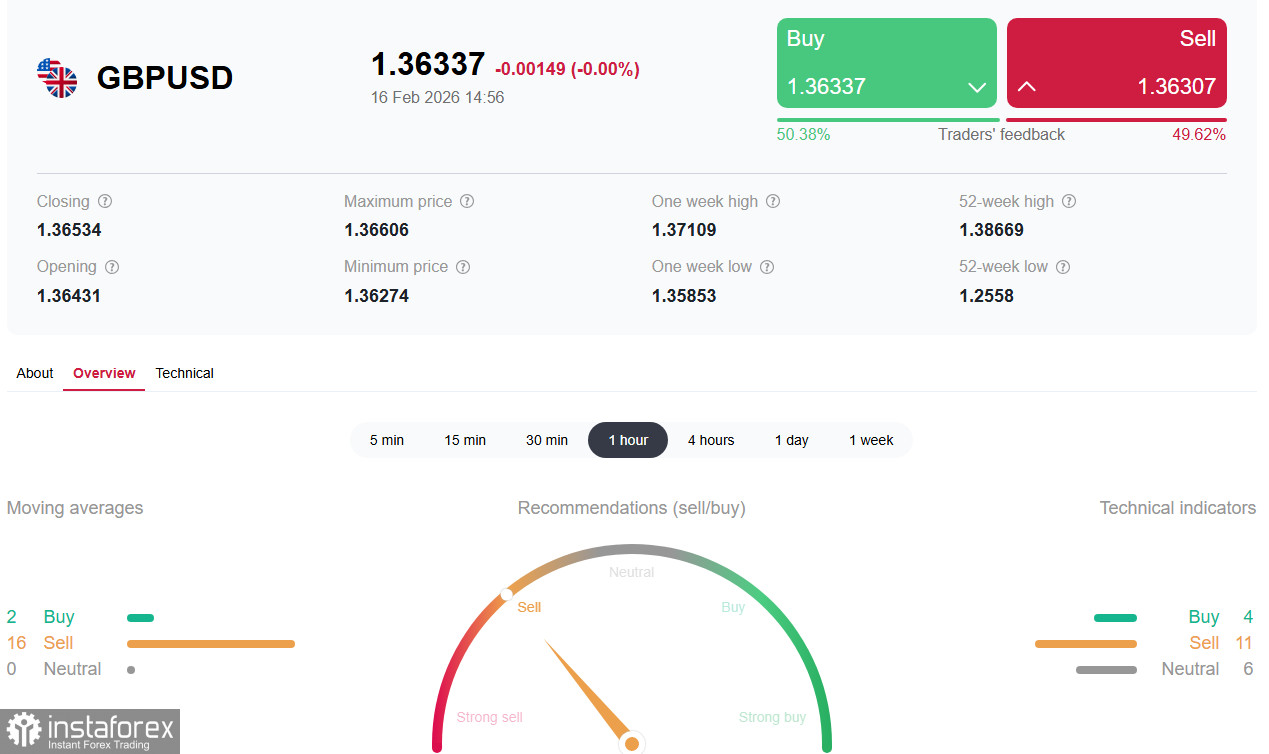Select the 15 min timeframe
1269x754 pixels.
465,440
